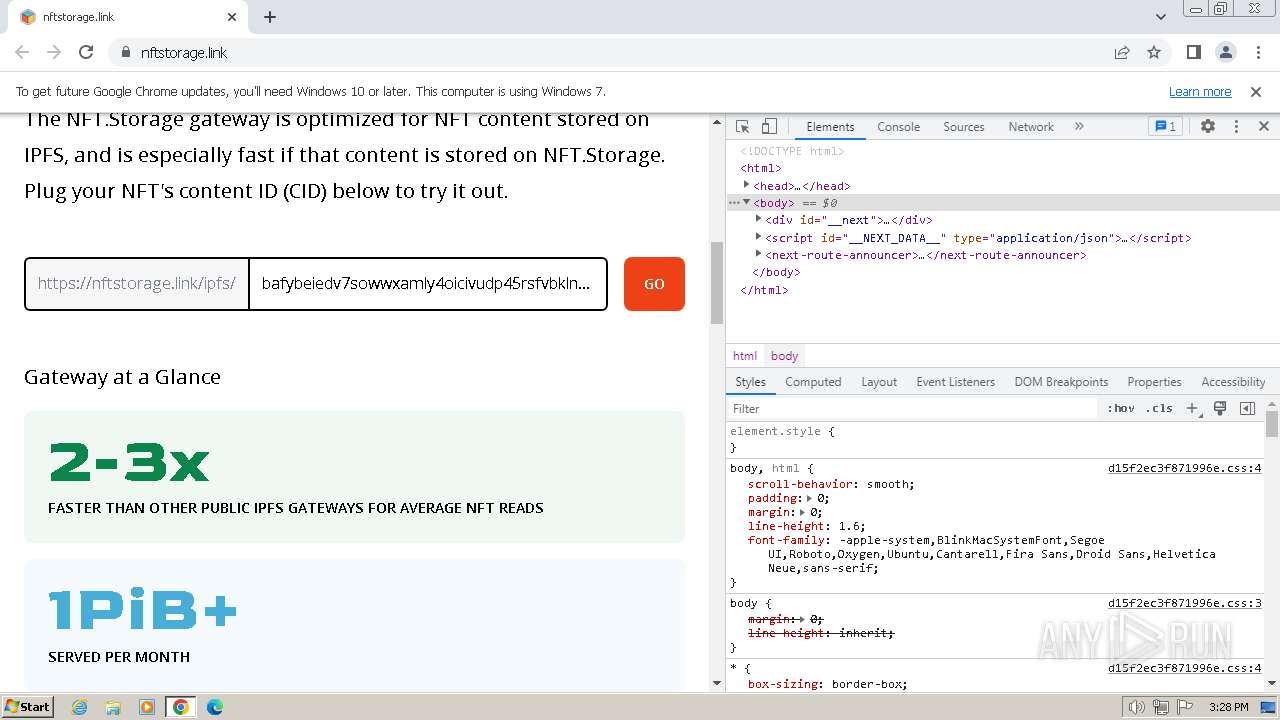Select body in the breadcrumb bar
The height and width of the screenshot is (720, 1280).
[785, 356]
